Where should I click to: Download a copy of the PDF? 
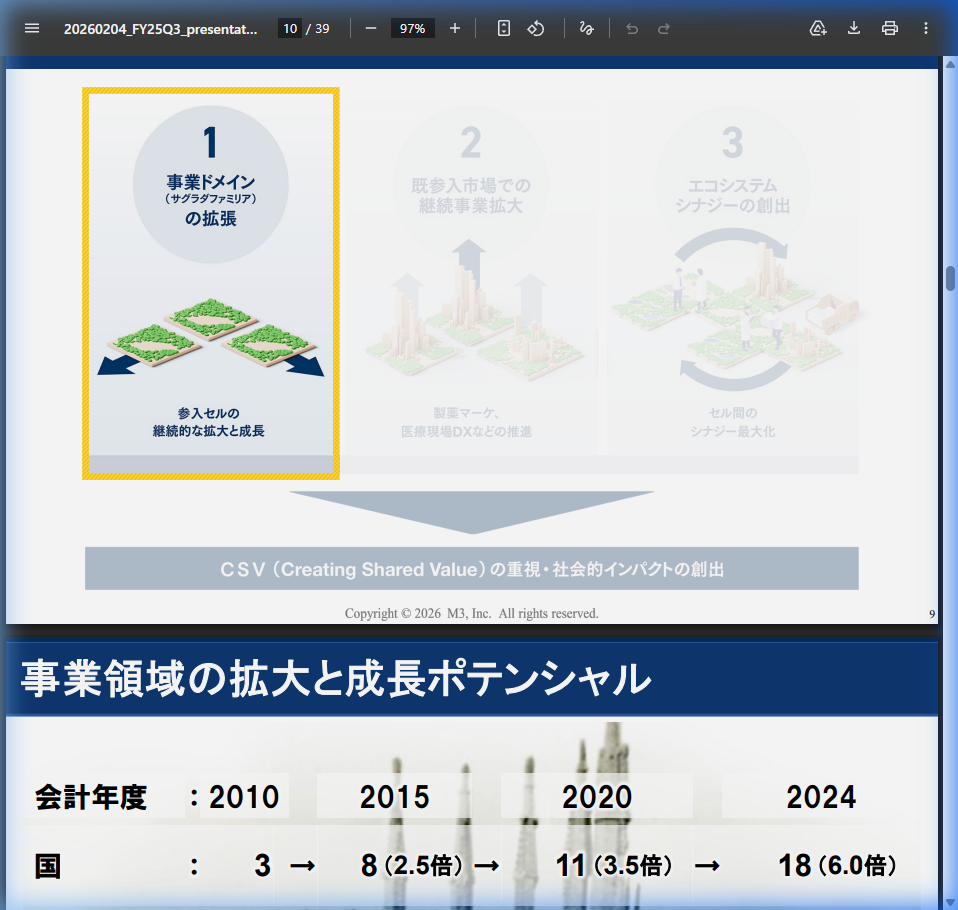853,28
